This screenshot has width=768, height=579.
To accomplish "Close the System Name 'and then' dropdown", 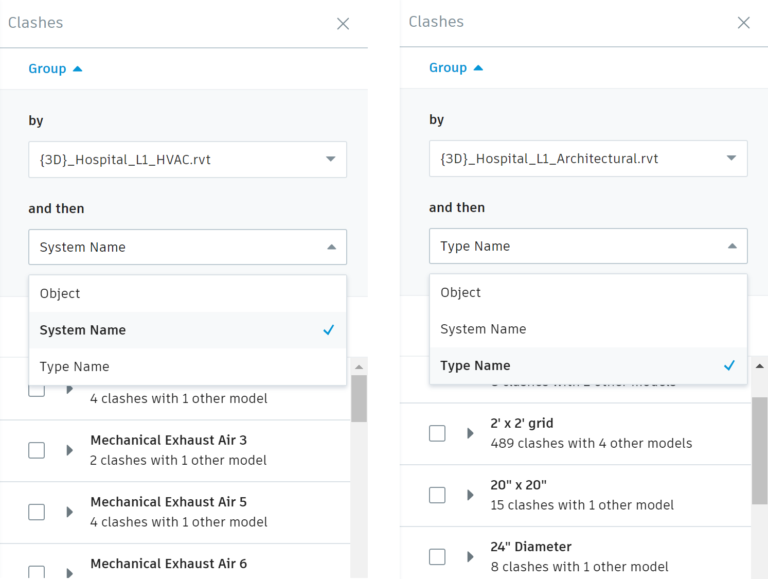I will (x=188, y=247).
